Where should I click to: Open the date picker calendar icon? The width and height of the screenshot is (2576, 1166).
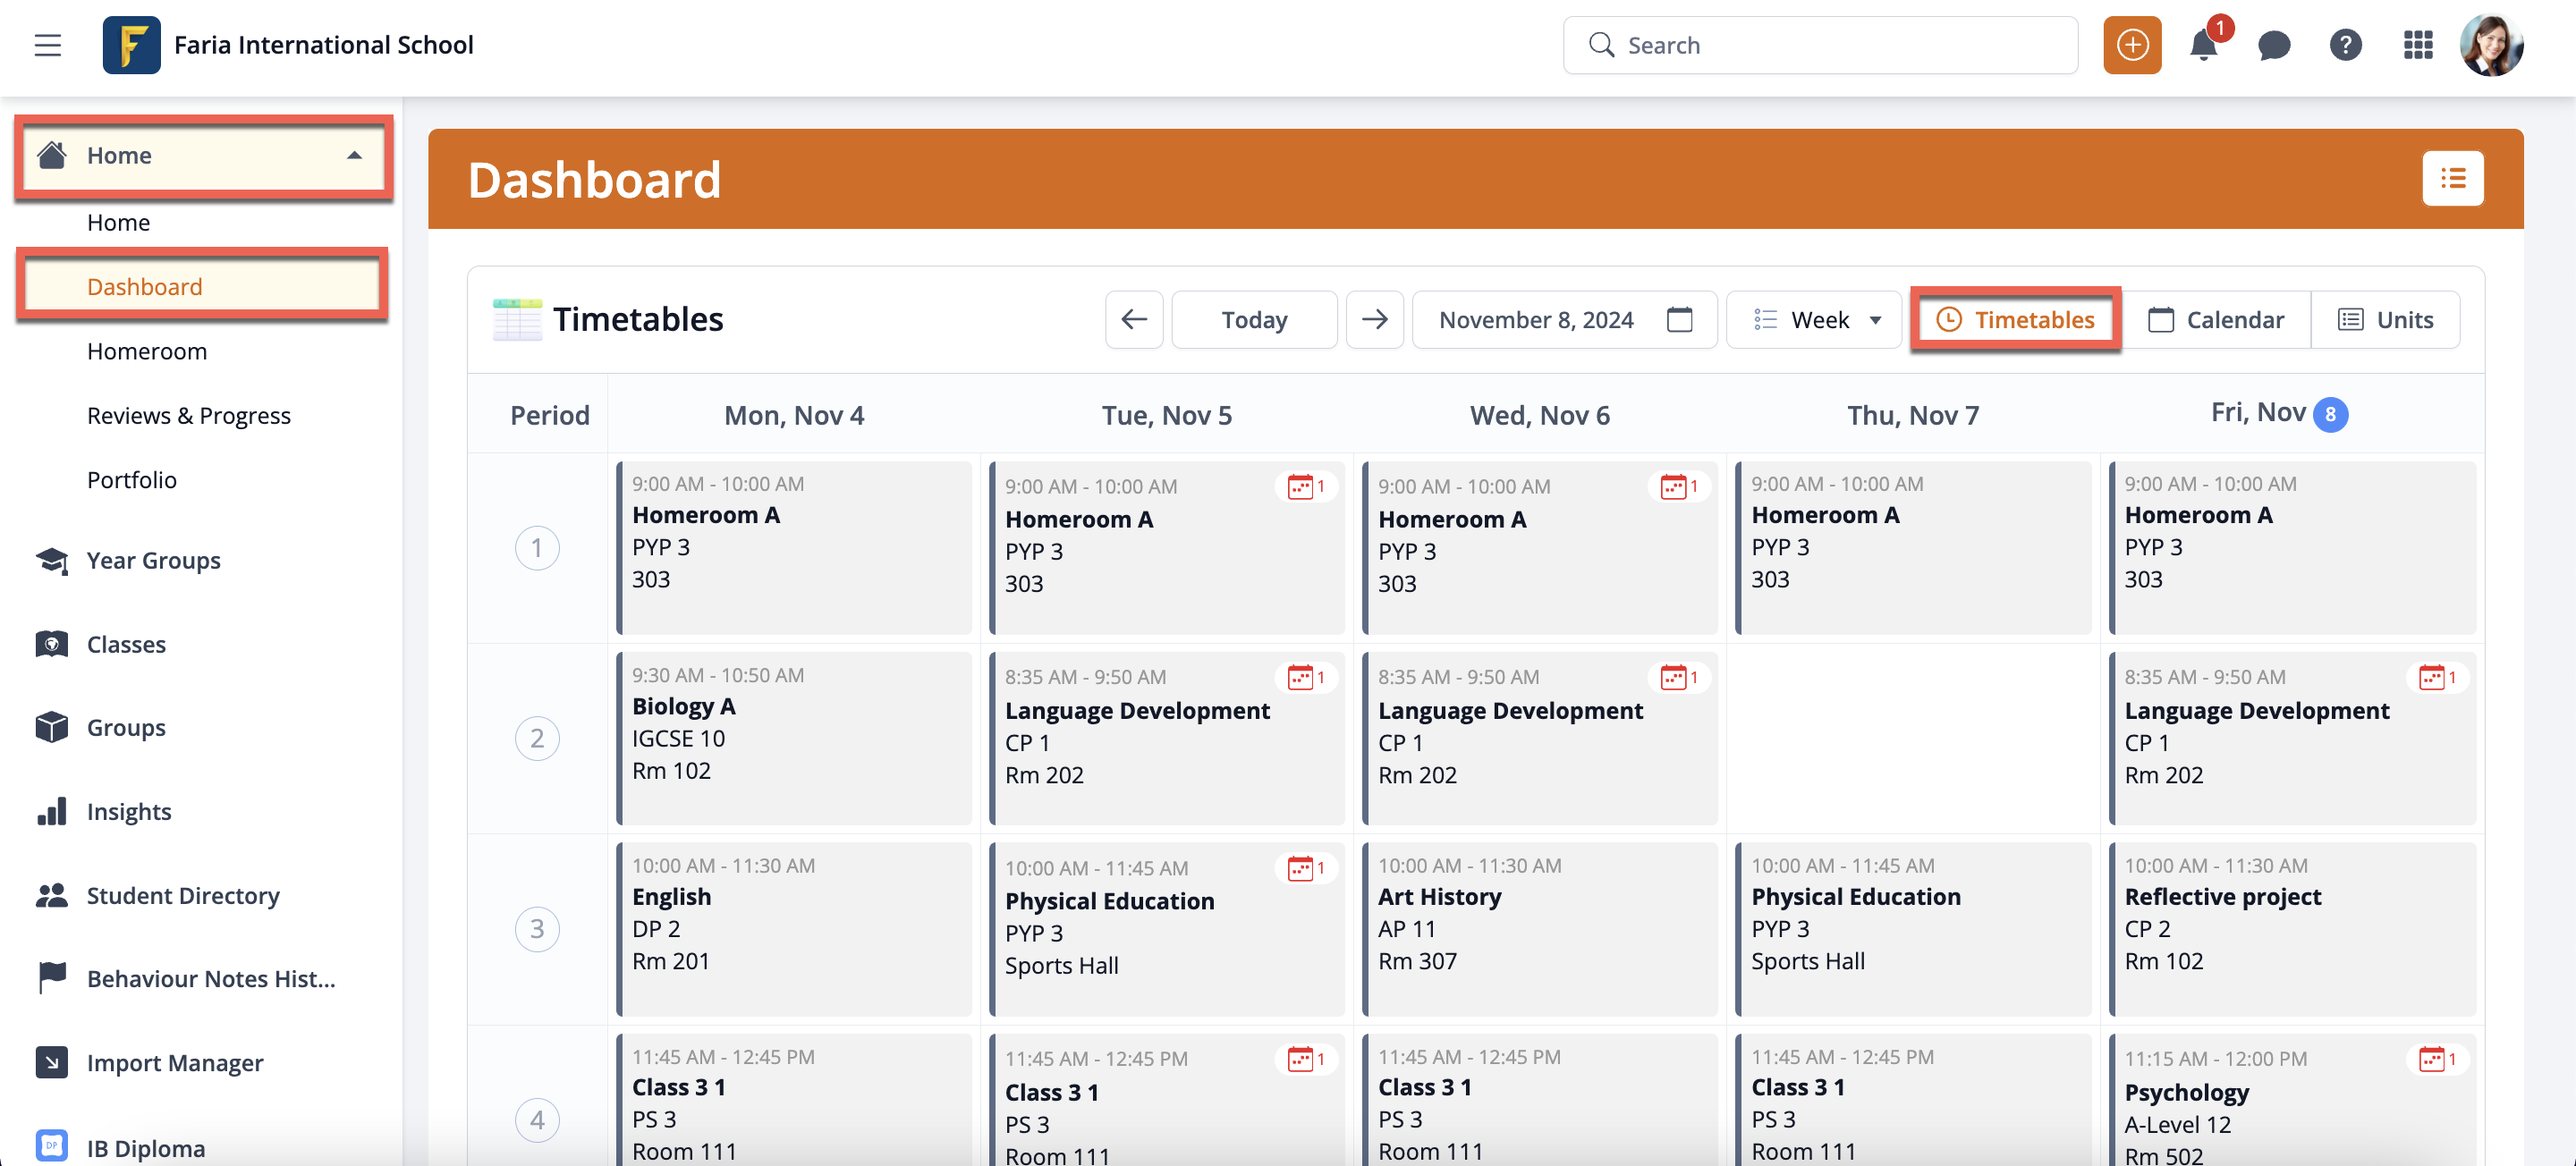click(x=1679, y=320)
